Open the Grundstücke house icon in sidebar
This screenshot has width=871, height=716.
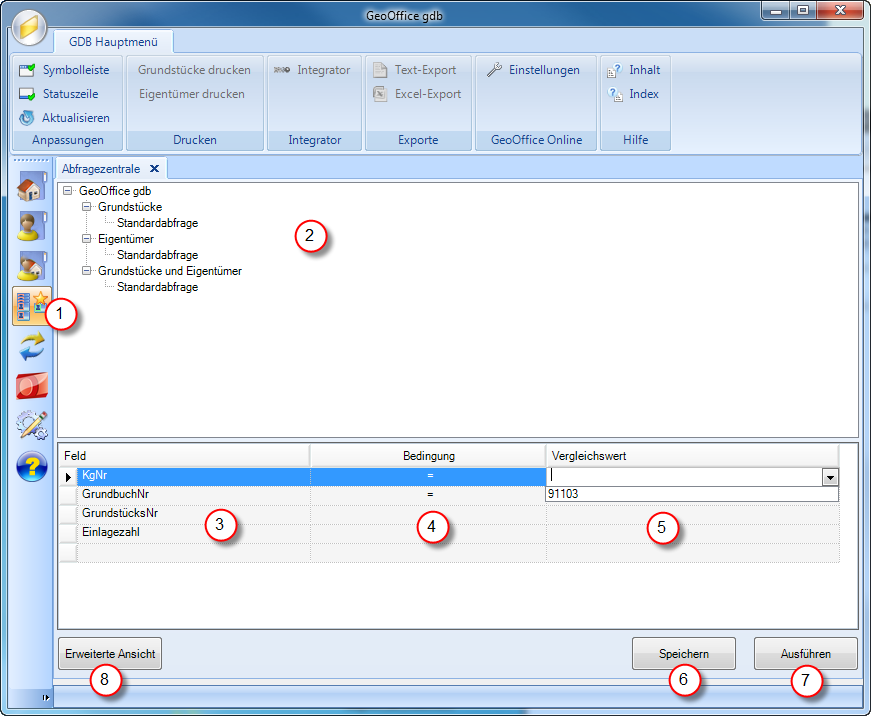pos(32,187)
